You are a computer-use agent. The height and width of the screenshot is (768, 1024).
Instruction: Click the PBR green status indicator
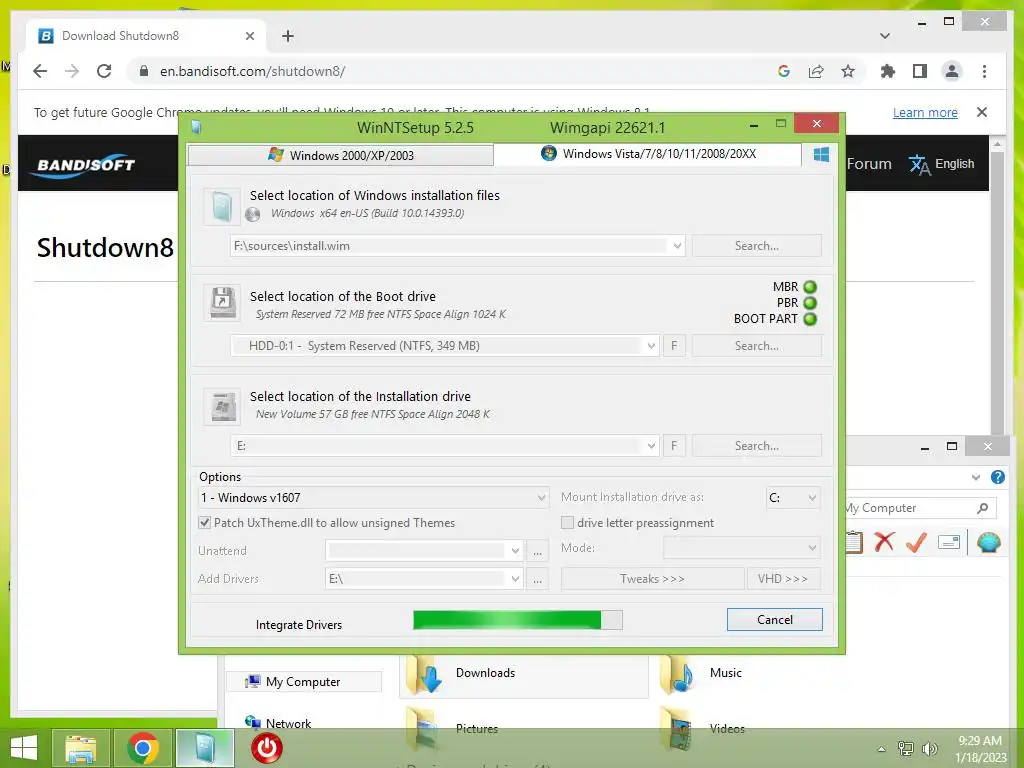[810, 303]
